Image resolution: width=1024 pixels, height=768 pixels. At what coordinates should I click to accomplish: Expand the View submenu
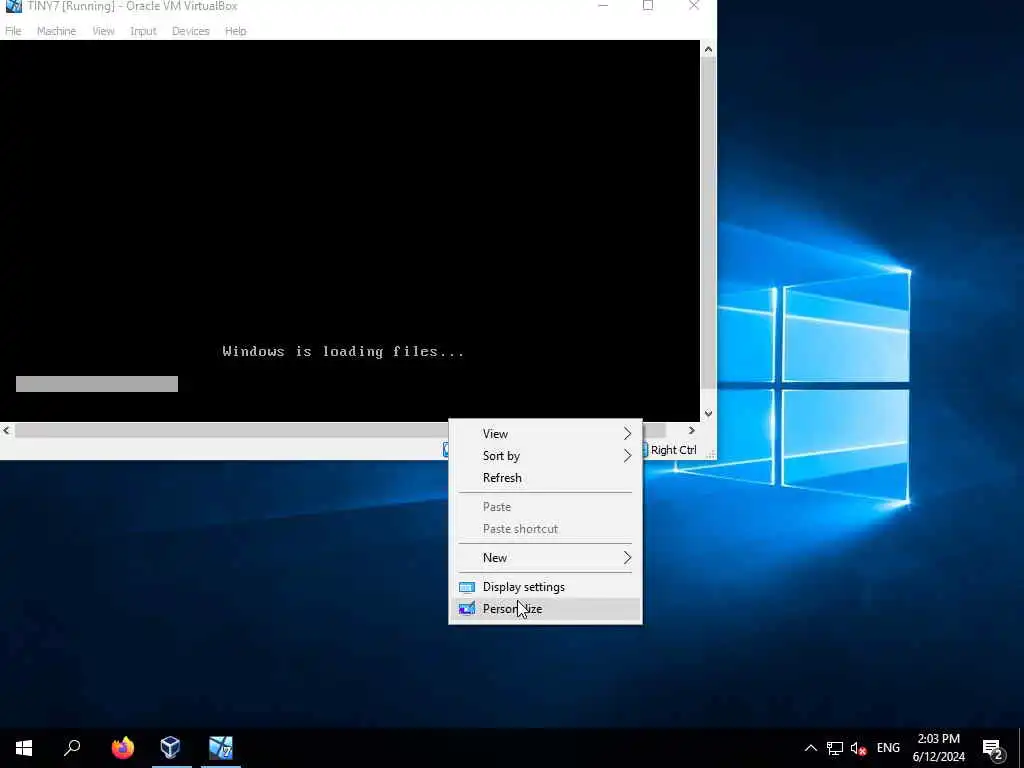[x=545, y=434]
